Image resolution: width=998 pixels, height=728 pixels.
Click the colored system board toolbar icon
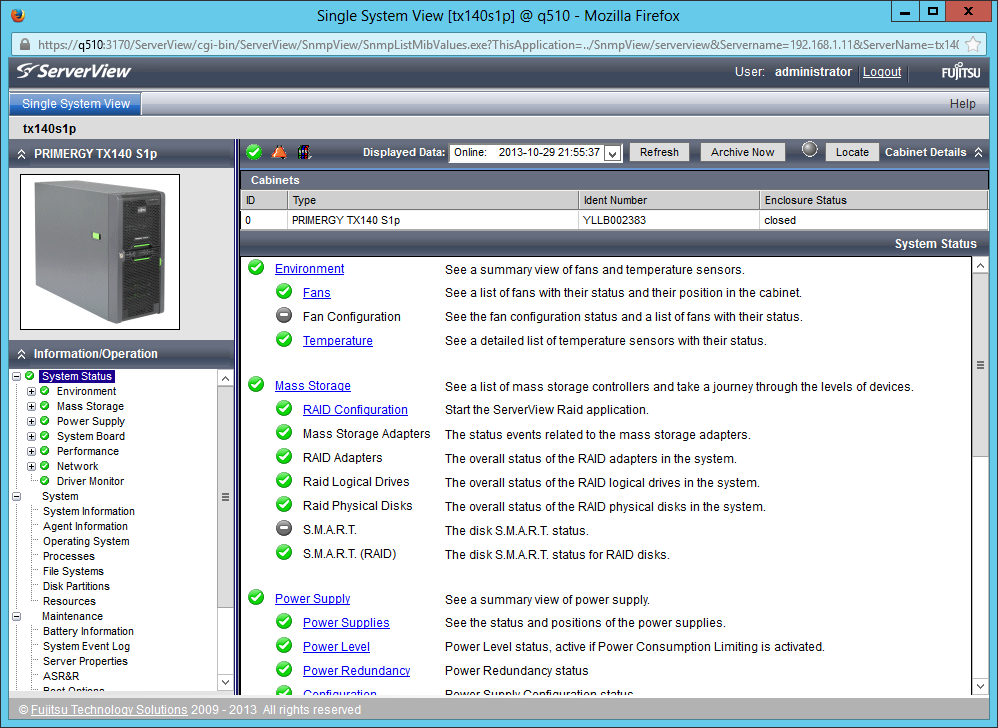coord(304,152)
